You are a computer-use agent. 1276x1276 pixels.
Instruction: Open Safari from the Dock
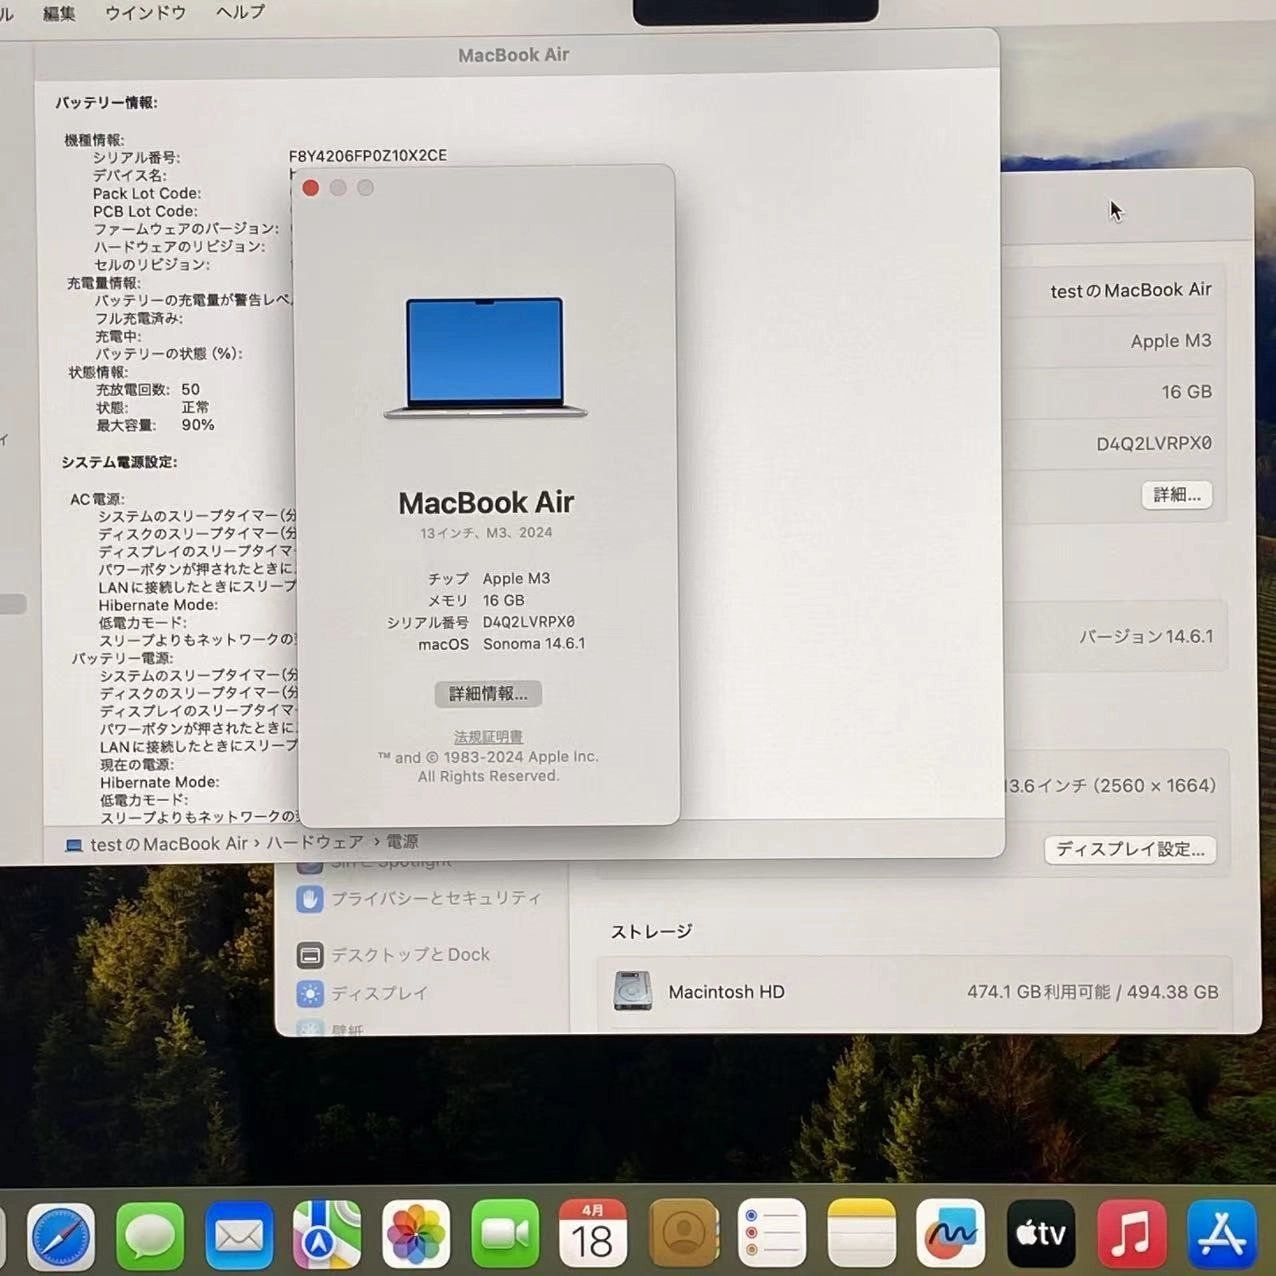(x=61, y=1236)
